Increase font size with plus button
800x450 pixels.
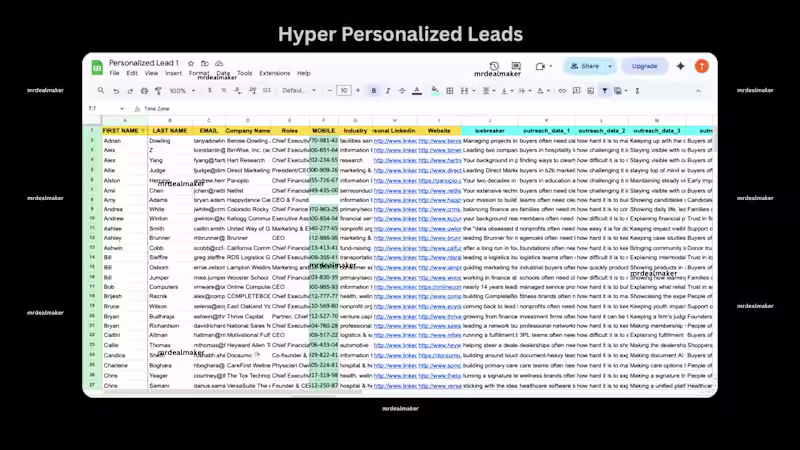tap(358, 90)
